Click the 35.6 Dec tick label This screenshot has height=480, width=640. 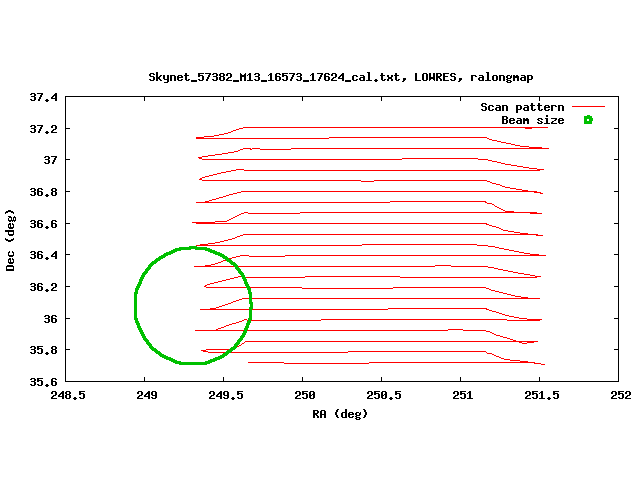coord(43,382)
